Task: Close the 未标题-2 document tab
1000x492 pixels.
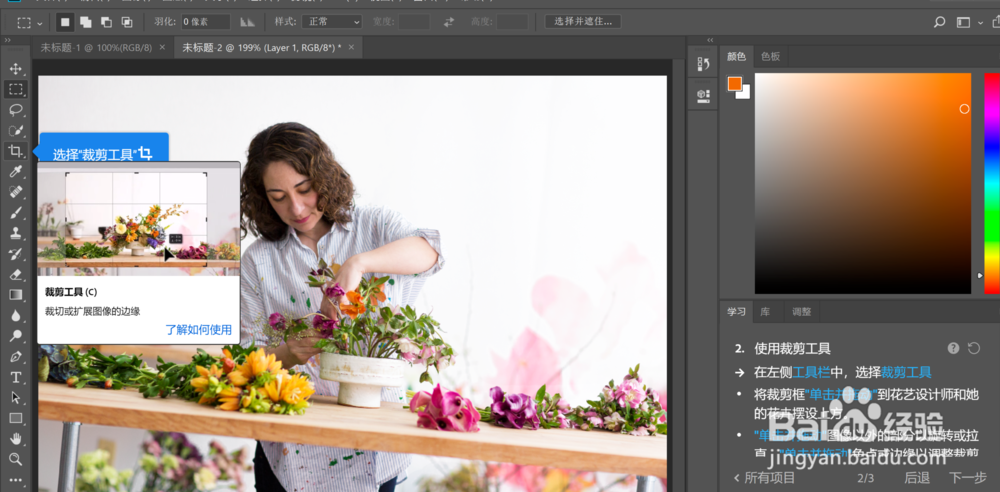Action: click(x=350, y=47)
